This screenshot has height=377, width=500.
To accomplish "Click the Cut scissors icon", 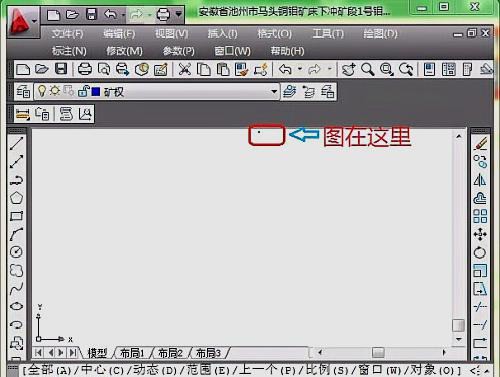I will pyautogui.click(x=184, y=69).
